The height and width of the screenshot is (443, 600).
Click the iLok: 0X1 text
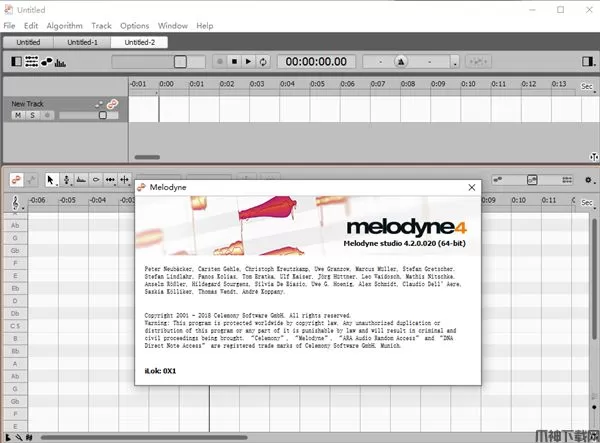tap(160, 371)
